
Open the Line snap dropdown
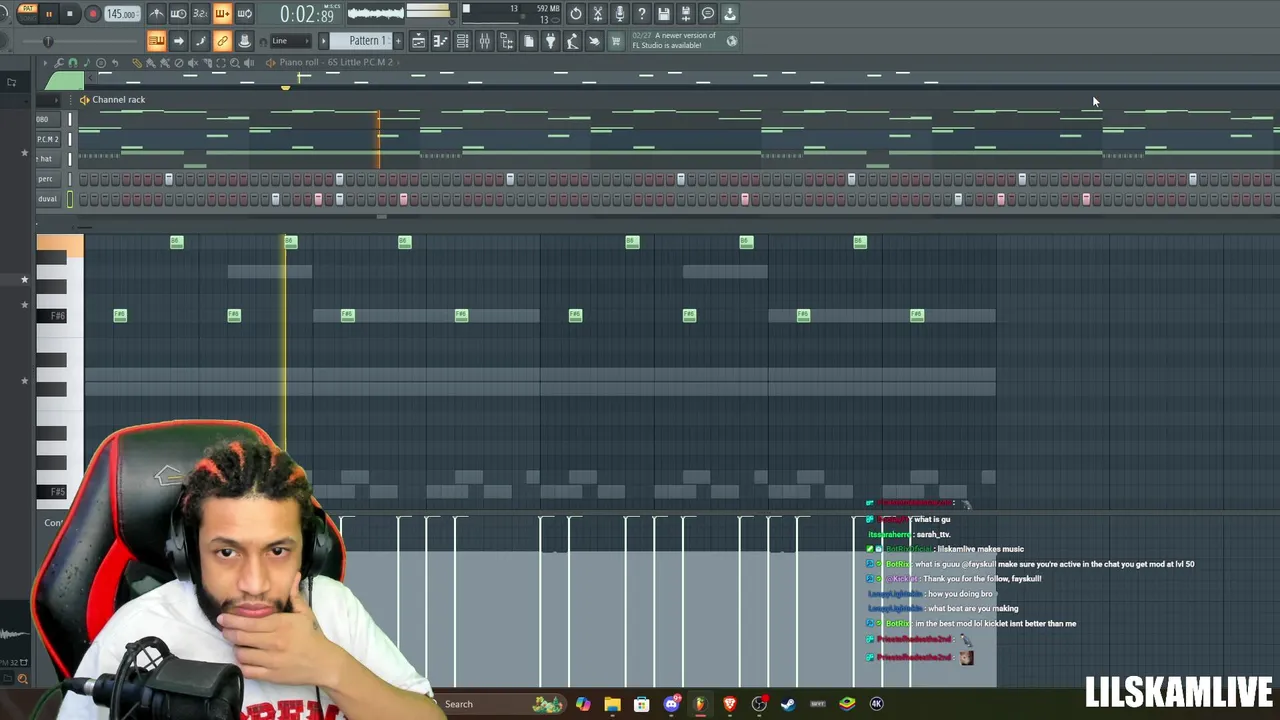tap(290, 41)
